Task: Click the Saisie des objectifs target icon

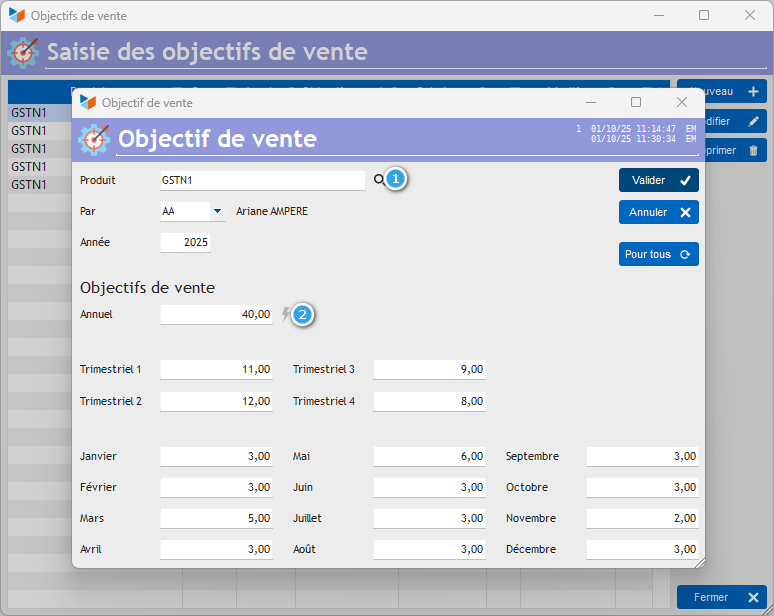Action: click(23, 52)
